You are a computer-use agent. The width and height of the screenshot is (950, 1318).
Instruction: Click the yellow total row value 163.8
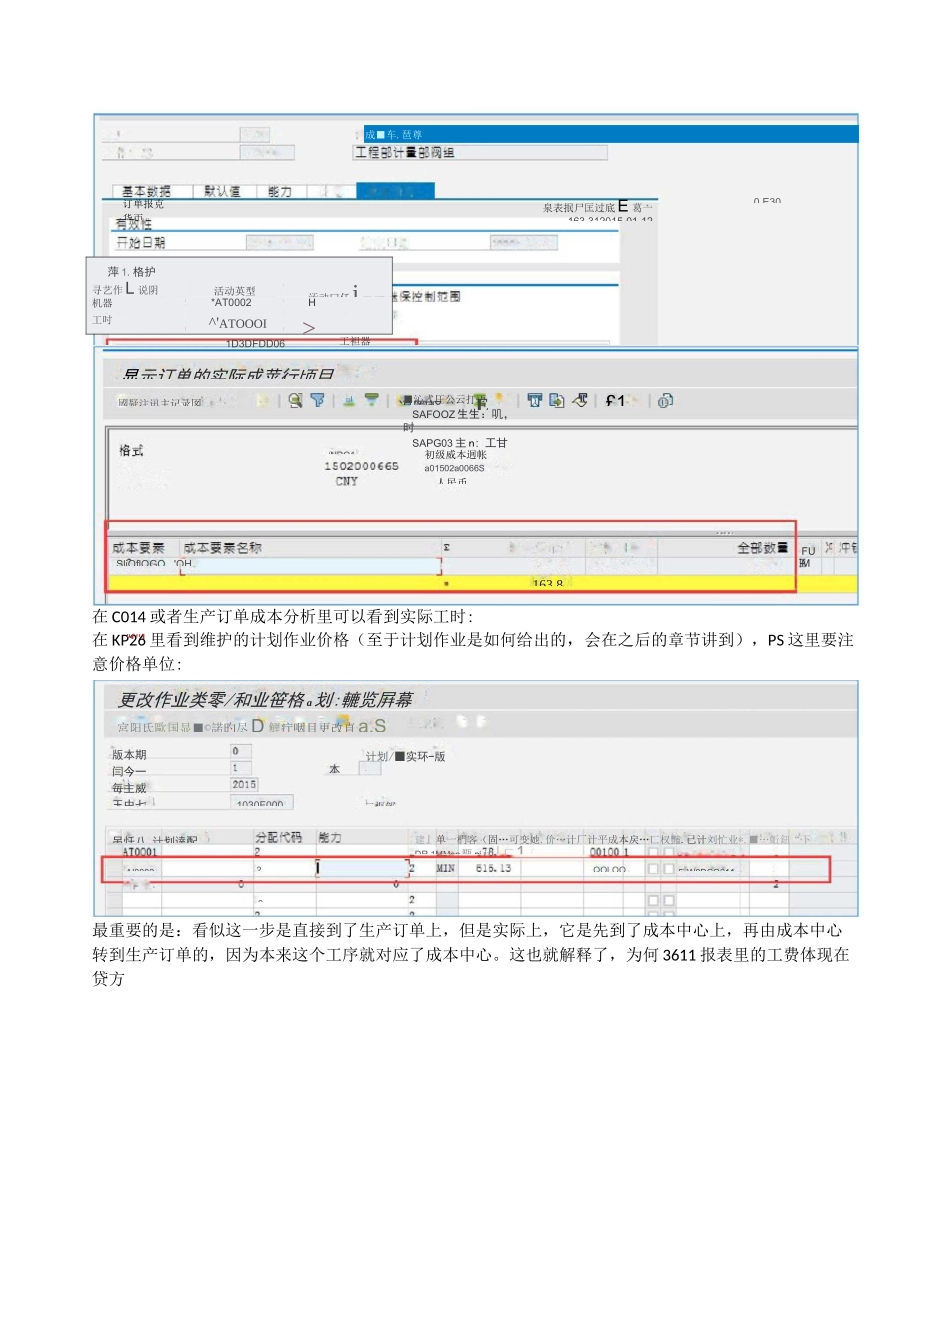[x=548, y=584]
